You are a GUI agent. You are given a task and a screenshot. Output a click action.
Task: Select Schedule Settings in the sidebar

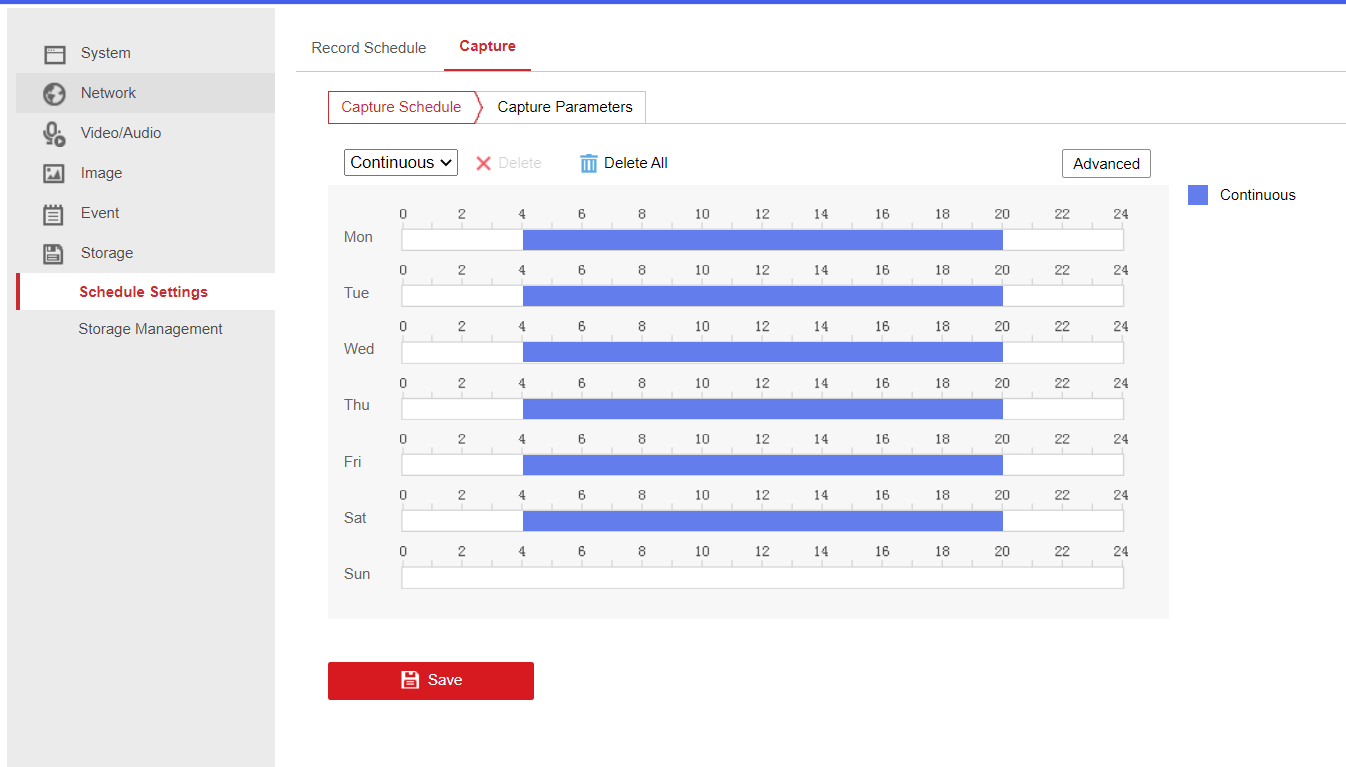[143, 292]
